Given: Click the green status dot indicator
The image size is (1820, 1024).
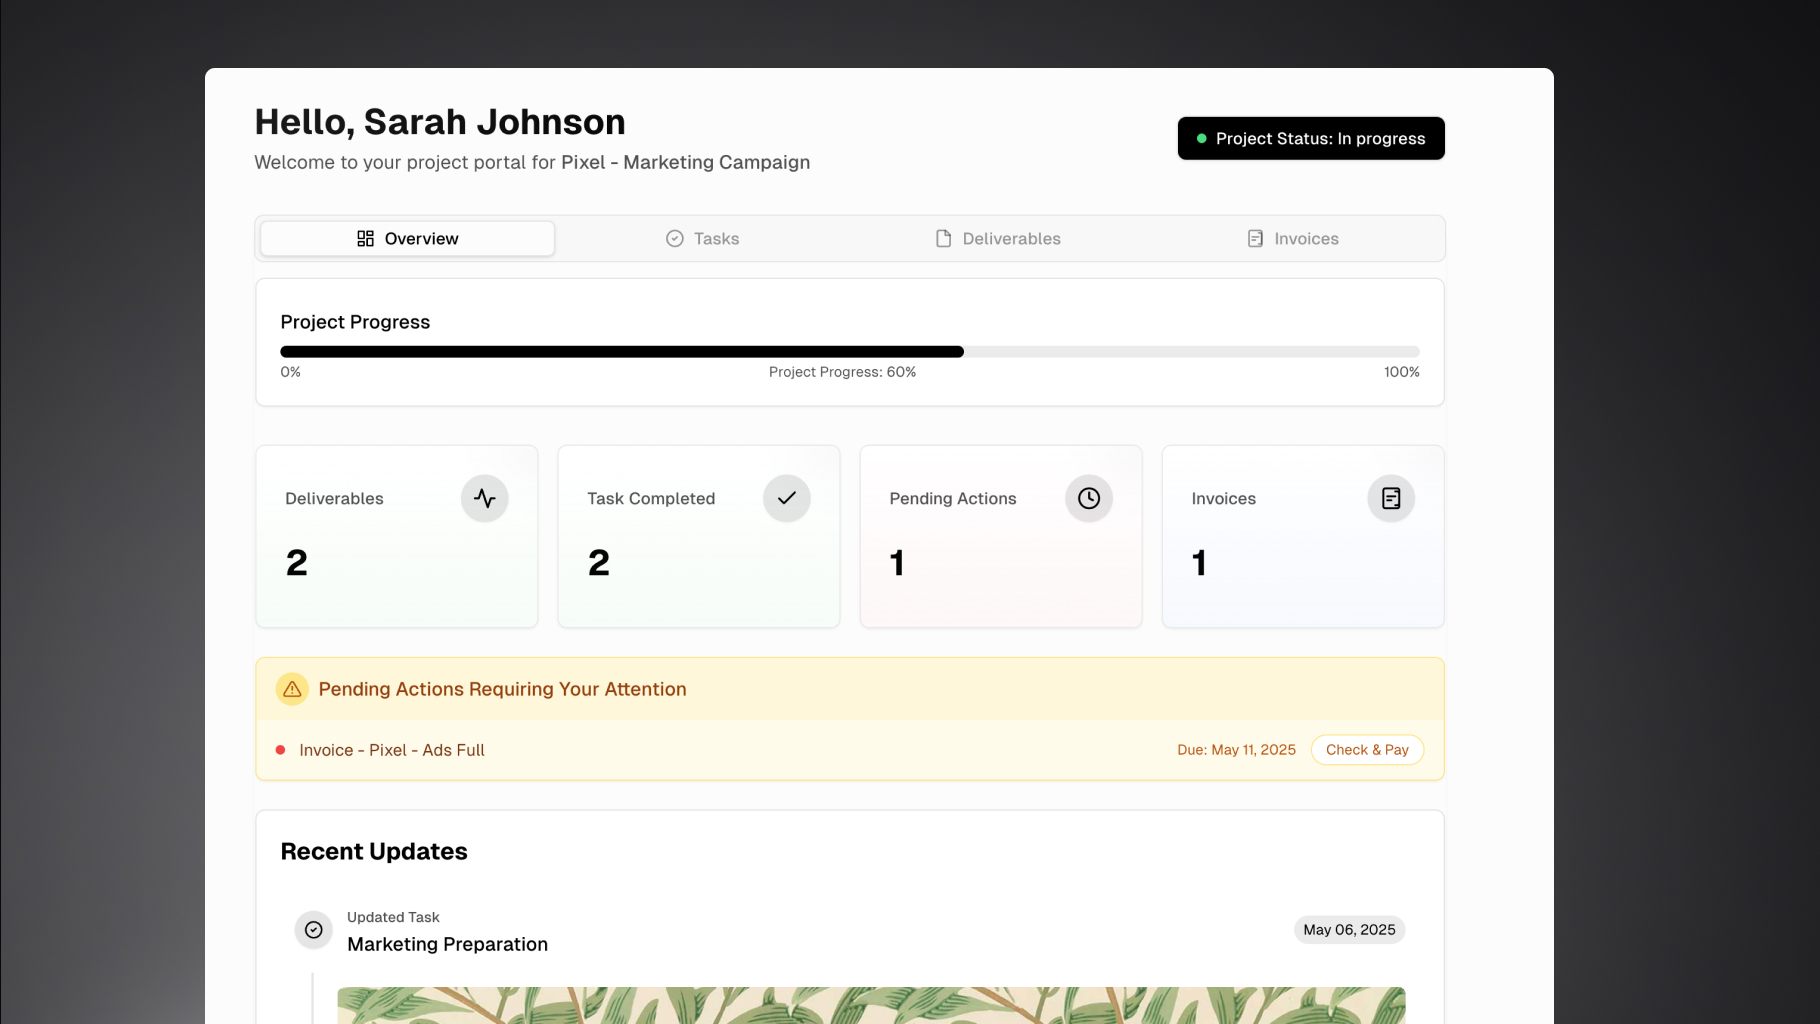Looking at the screenshot, I should pos(1201,139).
